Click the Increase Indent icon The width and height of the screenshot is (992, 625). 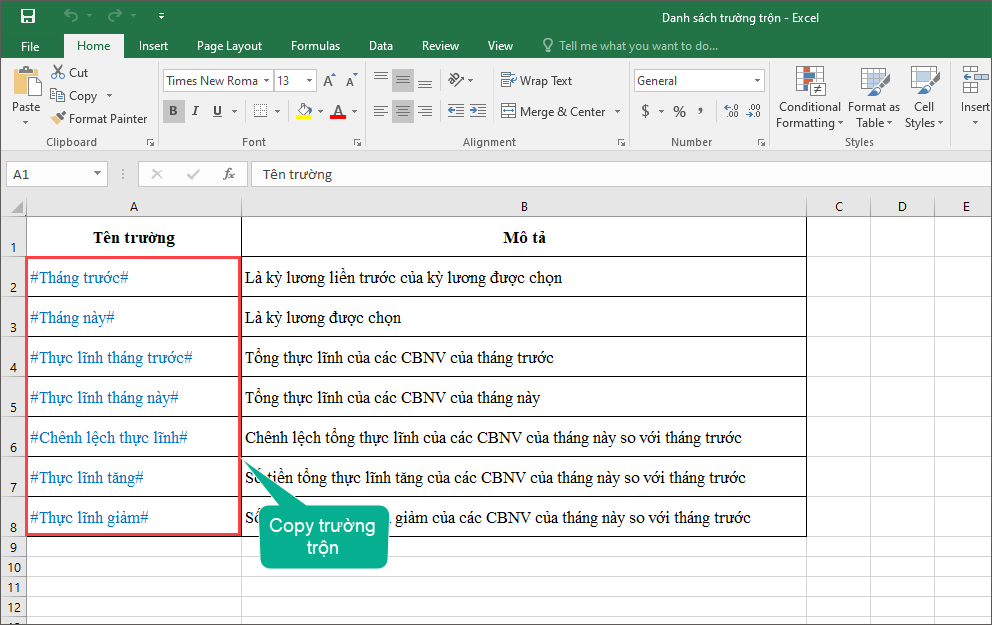tap(478, 111)
